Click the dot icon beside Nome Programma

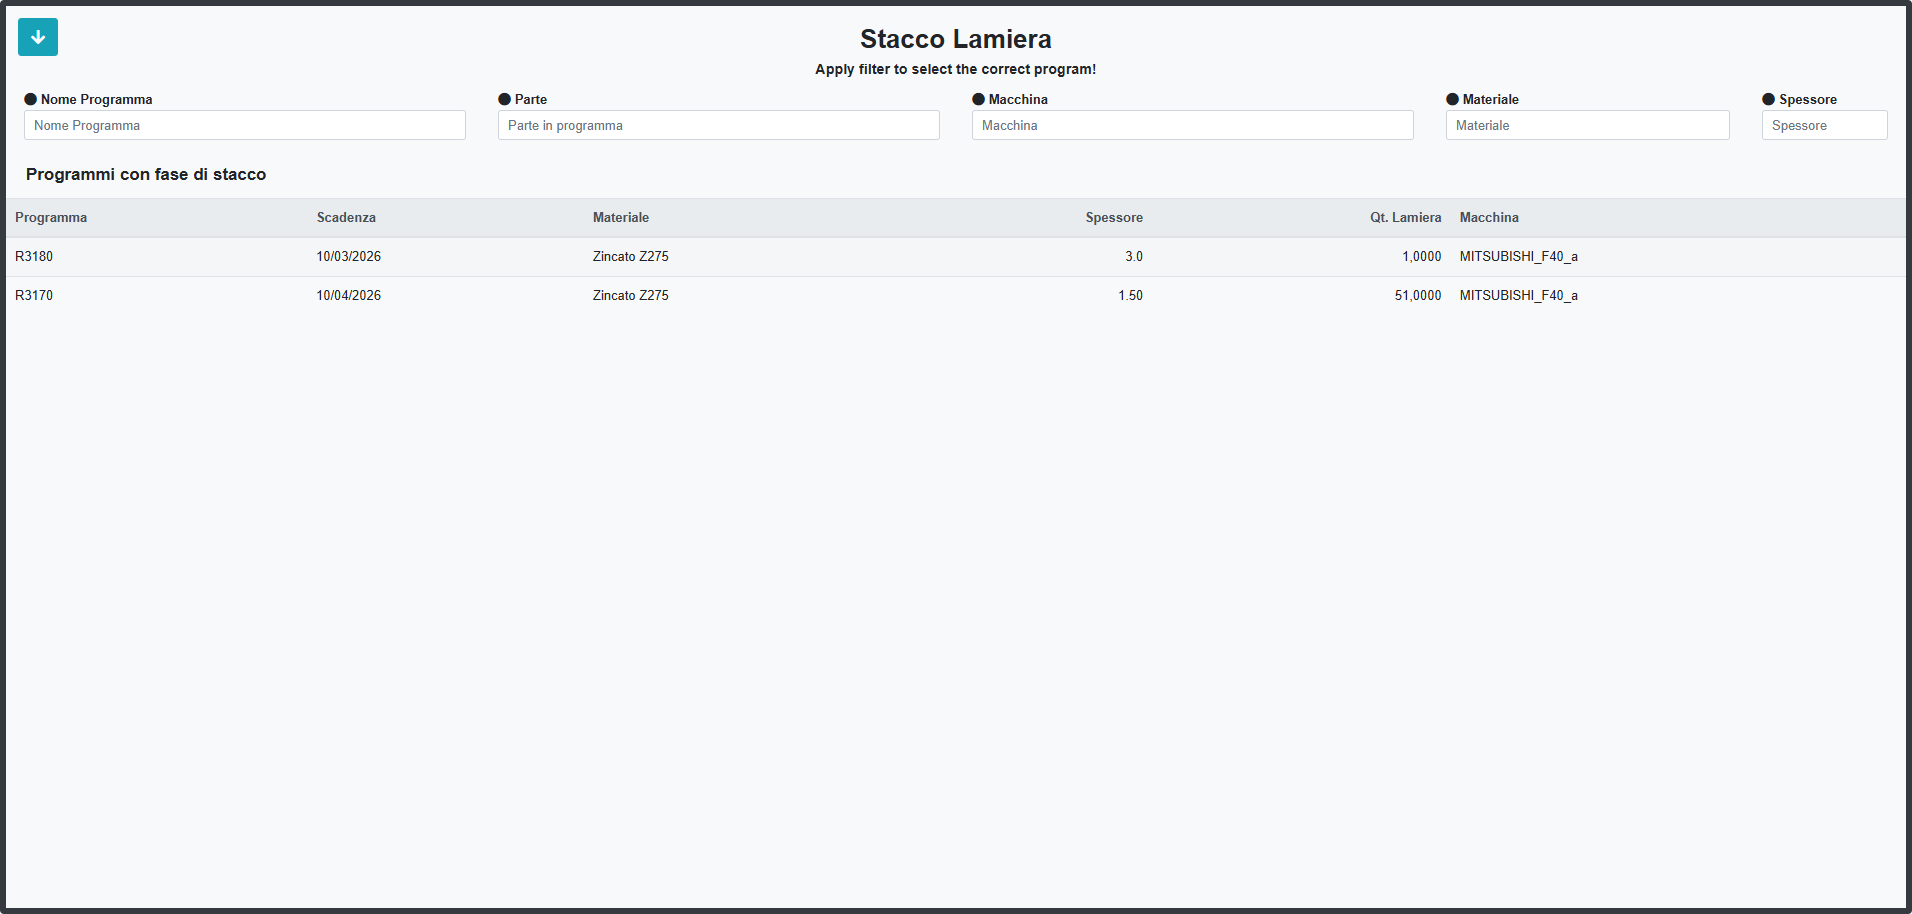31,99
